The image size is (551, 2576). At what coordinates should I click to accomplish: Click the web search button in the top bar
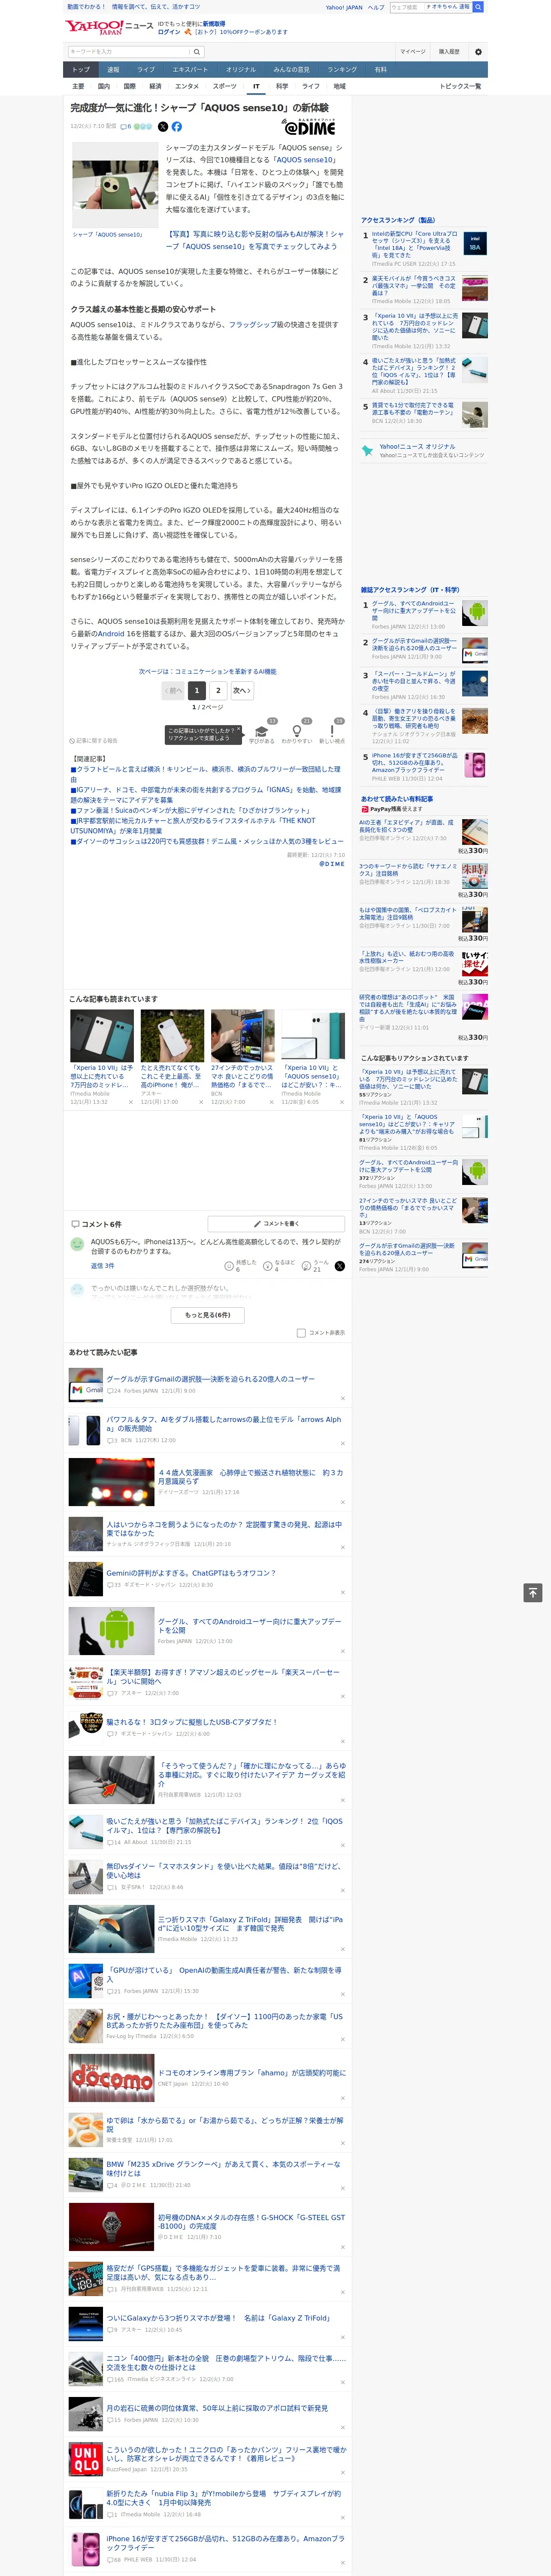[x=478, y=7]
